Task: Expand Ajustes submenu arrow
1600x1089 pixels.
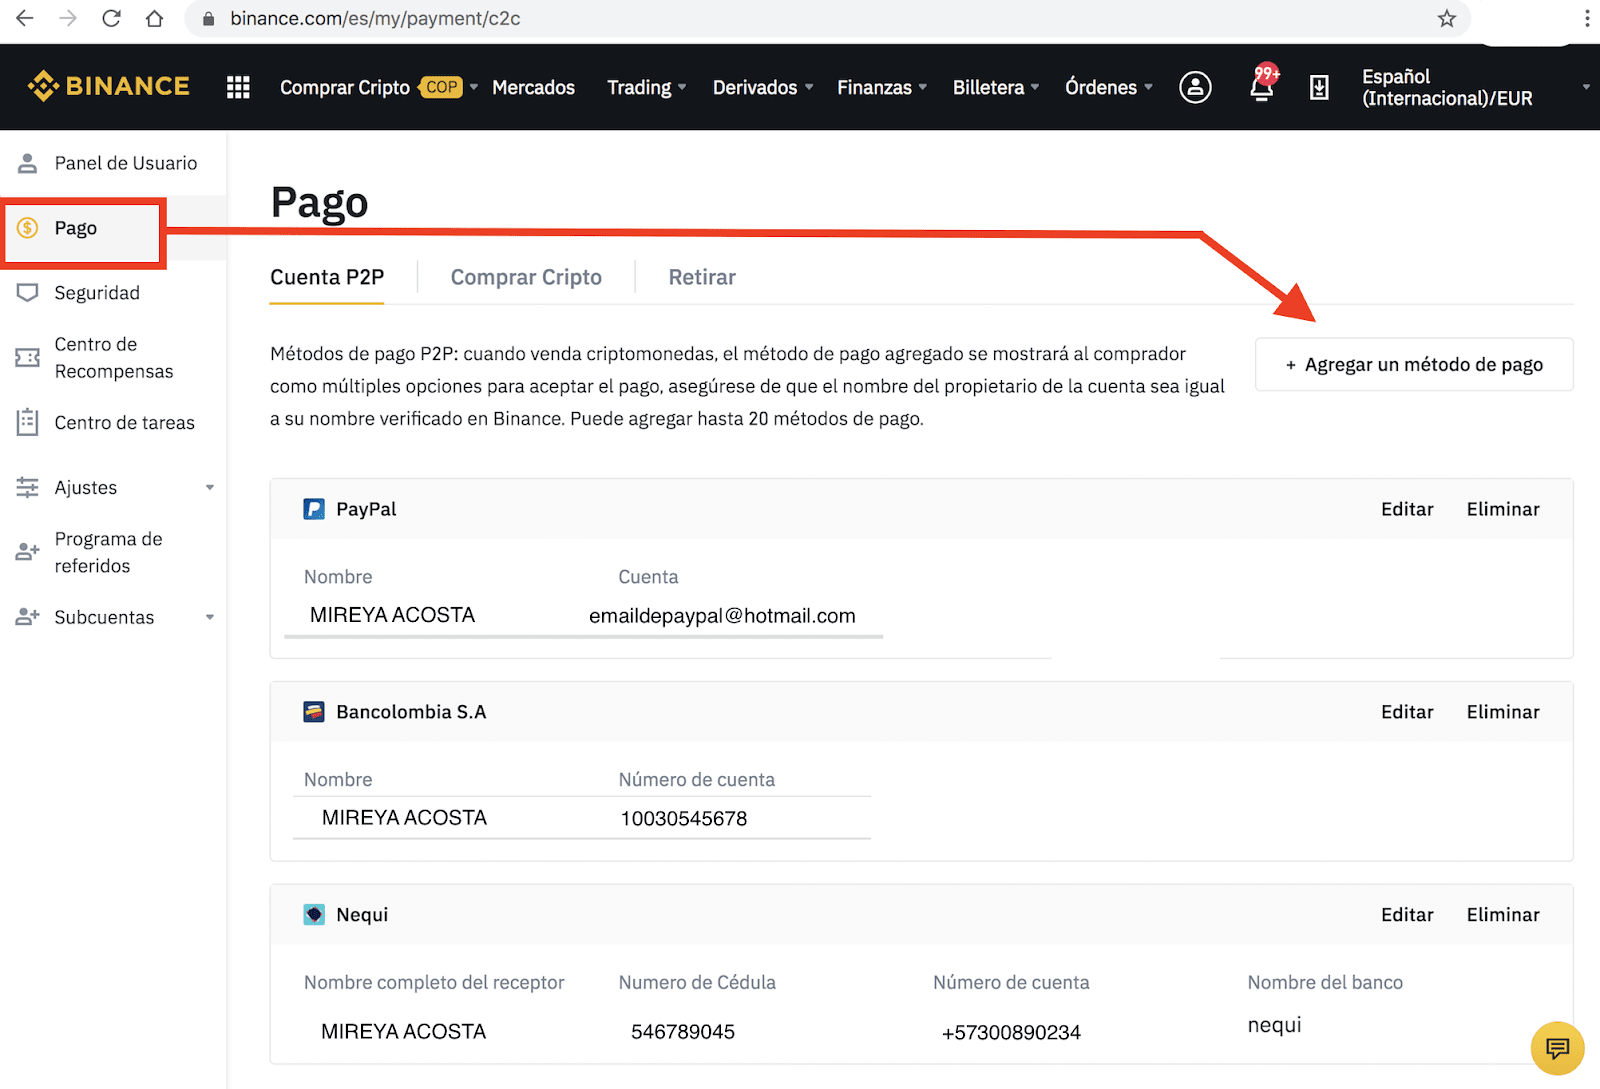Action: [x=210, y=488]
